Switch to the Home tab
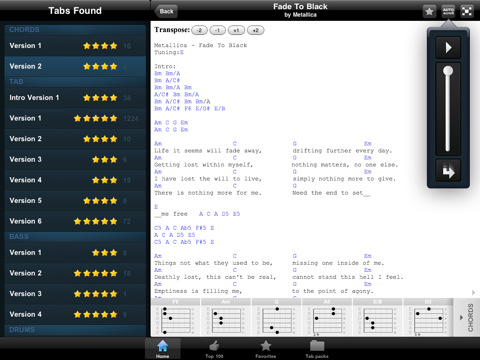Image resolution: width=480 pixels, height=360 pixels. pyautogui.click(x=163, y=349)
